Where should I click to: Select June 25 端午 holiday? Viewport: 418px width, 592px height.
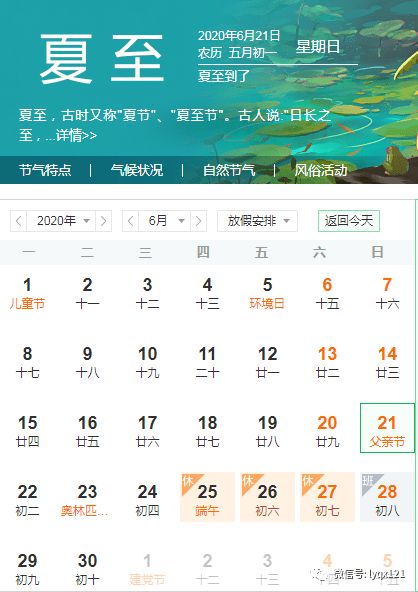click(x=207, y=497)
